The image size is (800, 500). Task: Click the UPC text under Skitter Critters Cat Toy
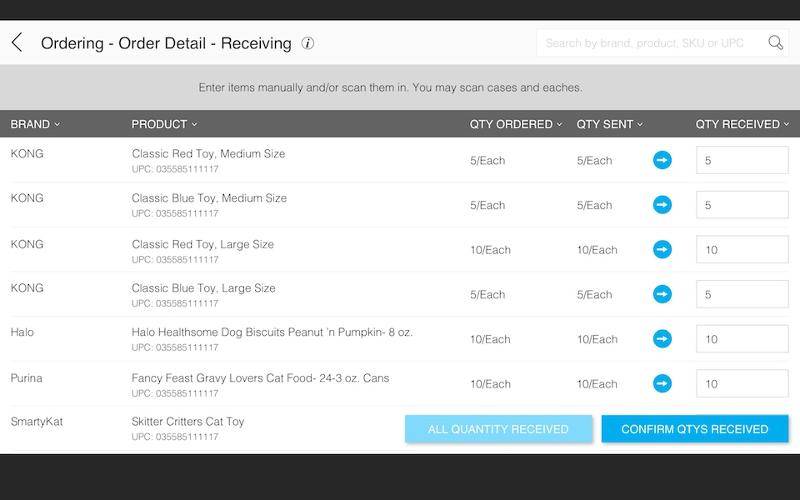click(175, 437)
